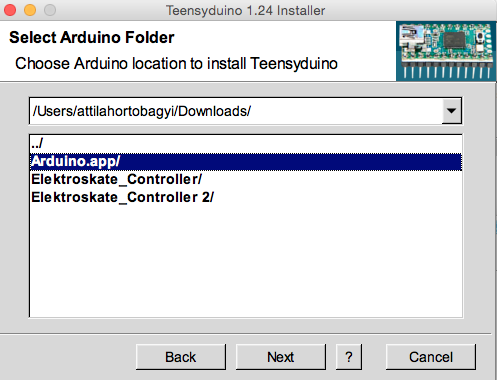This screenshot has width=497, height=380.
Task: Cancel the Teensyduino installer
Action: tap(431, 357)
